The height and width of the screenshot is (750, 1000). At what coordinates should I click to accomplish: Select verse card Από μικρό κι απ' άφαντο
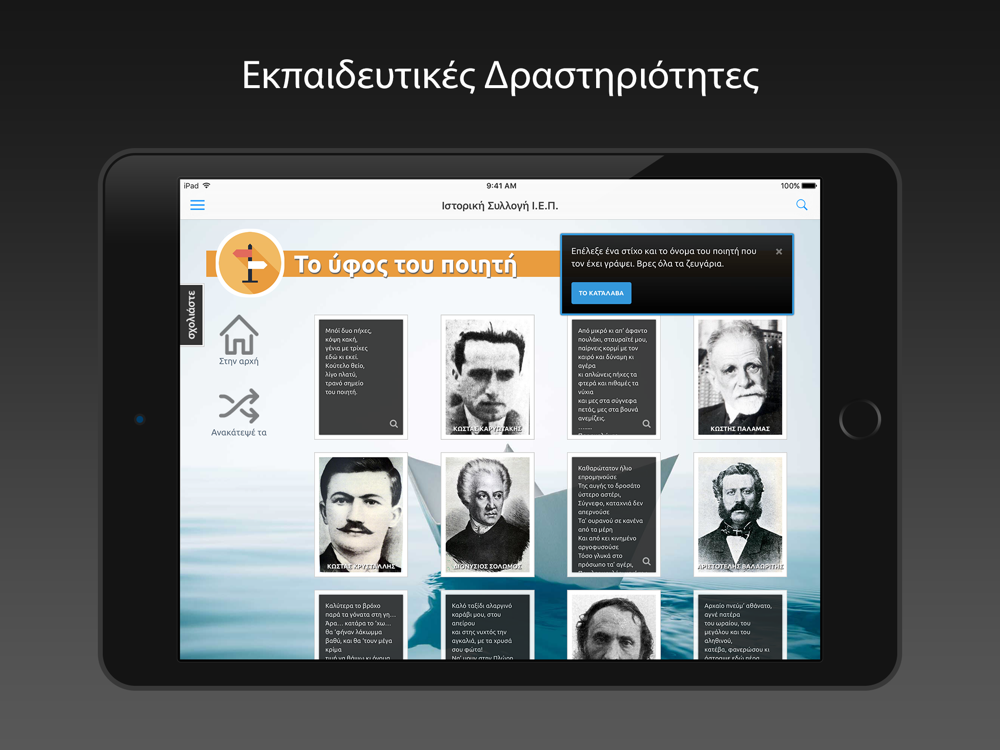click(614, 377)
